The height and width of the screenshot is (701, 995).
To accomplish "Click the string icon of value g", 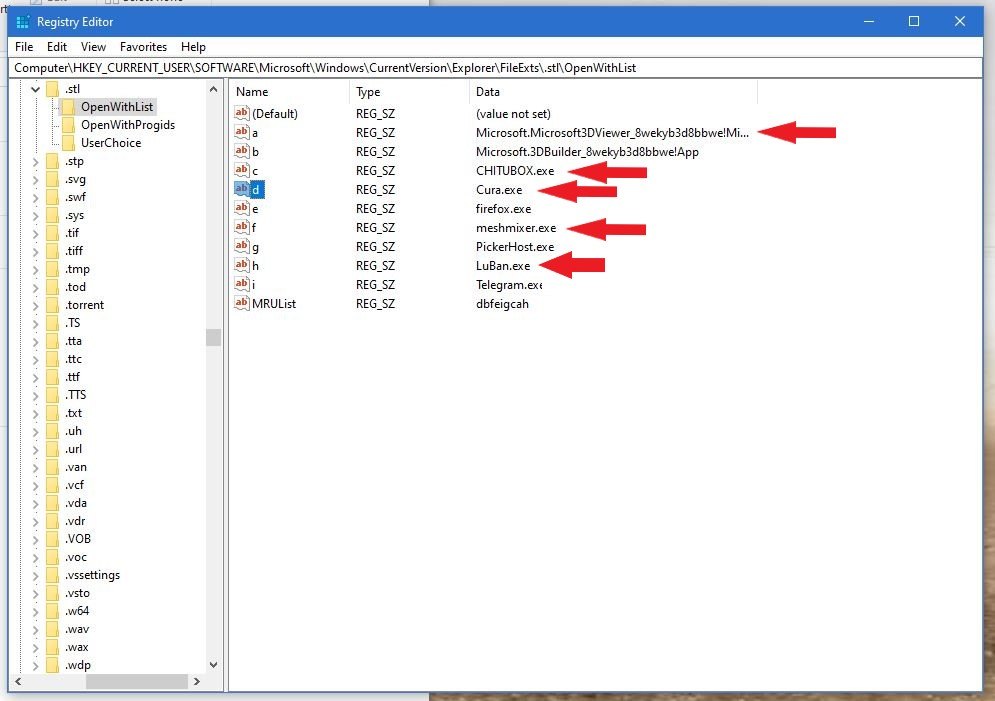I will coord(242,246).
